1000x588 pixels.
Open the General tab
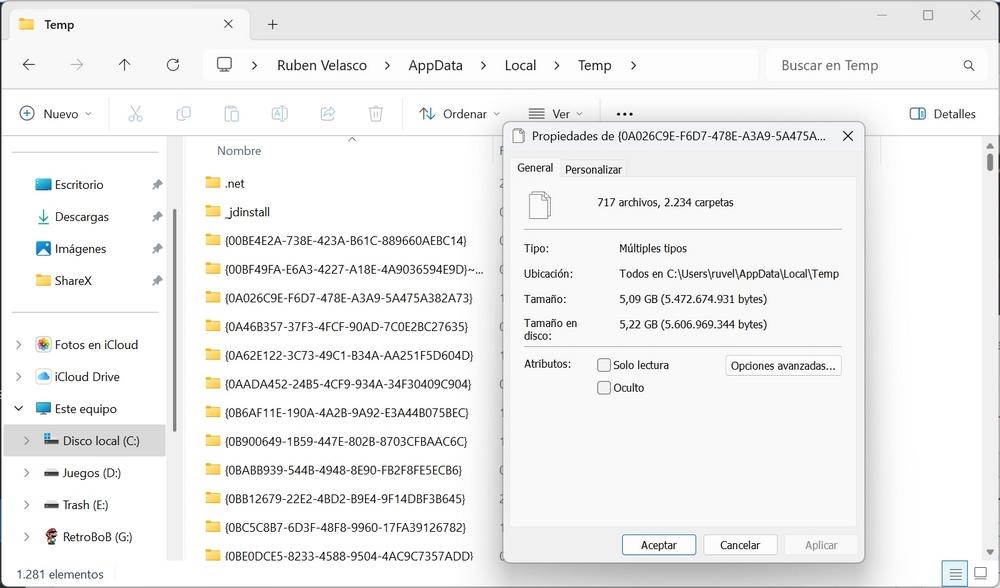coord(535,168)
